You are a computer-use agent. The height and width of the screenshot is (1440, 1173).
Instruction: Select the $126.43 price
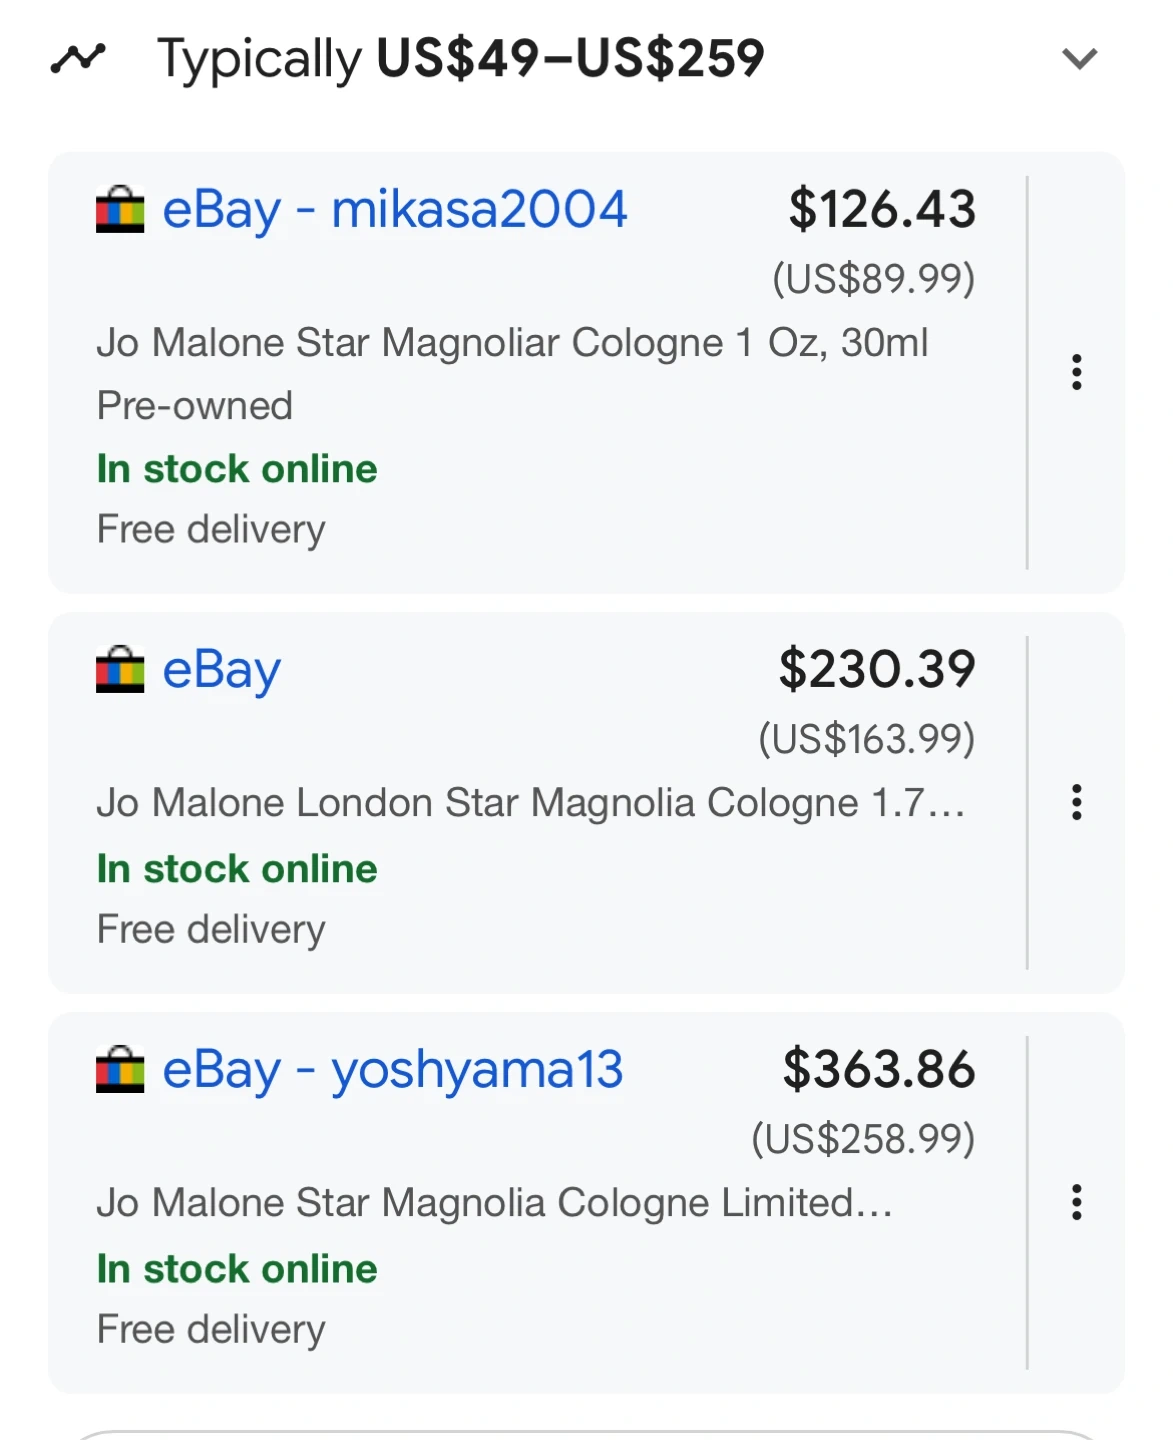click(x=881, y=210)
